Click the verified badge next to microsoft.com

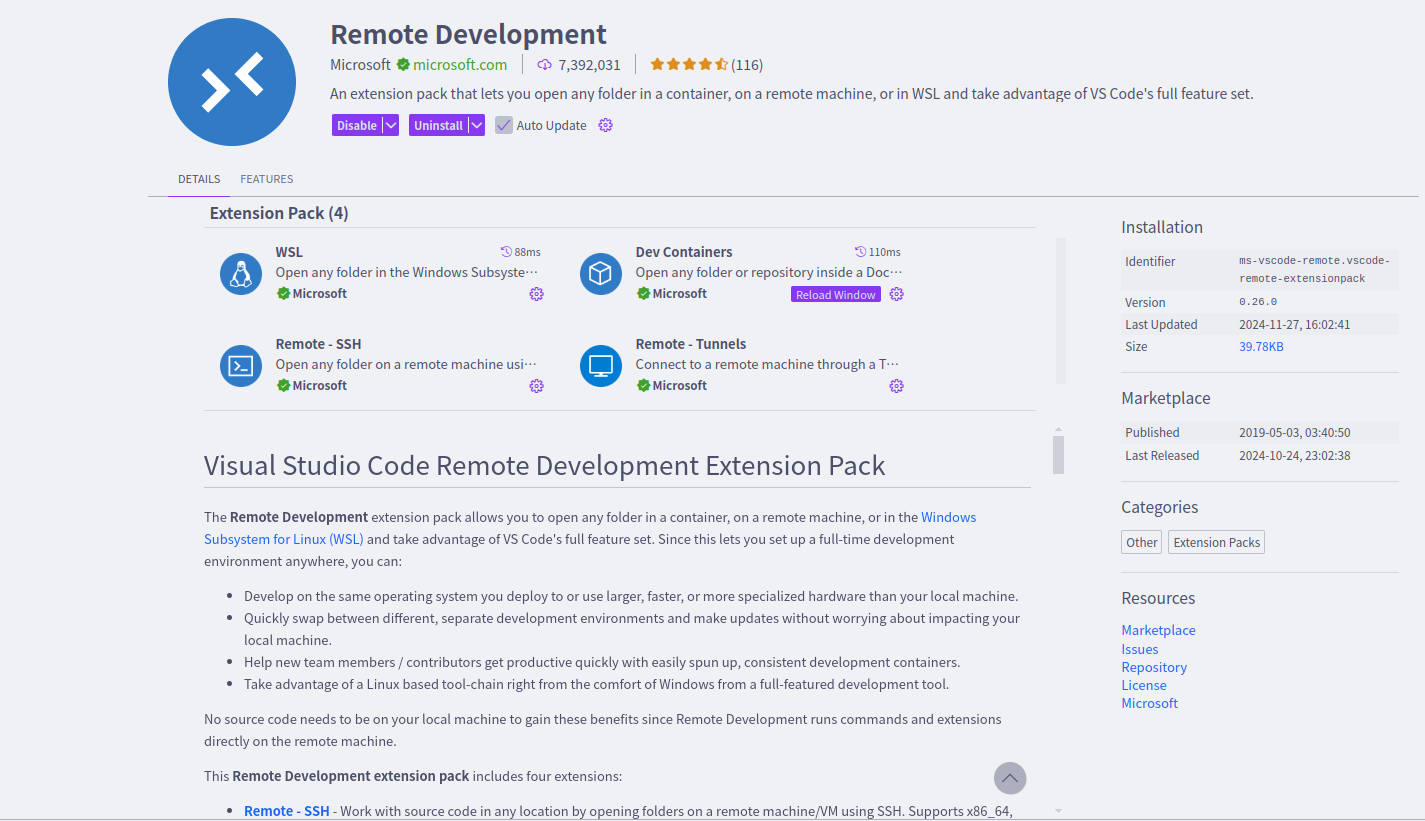coord(405,64)
